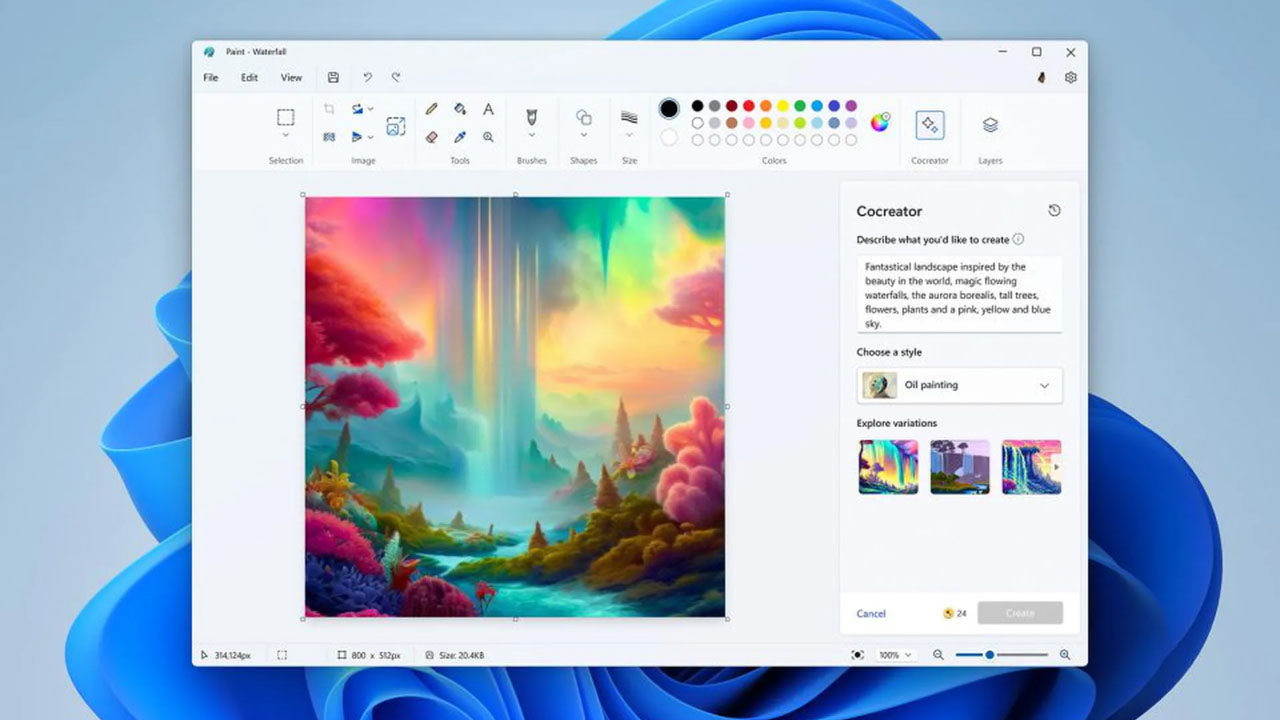Select the Pencil tool
Viewport: 1280px width, 720px height.
[x=432, y=109]
